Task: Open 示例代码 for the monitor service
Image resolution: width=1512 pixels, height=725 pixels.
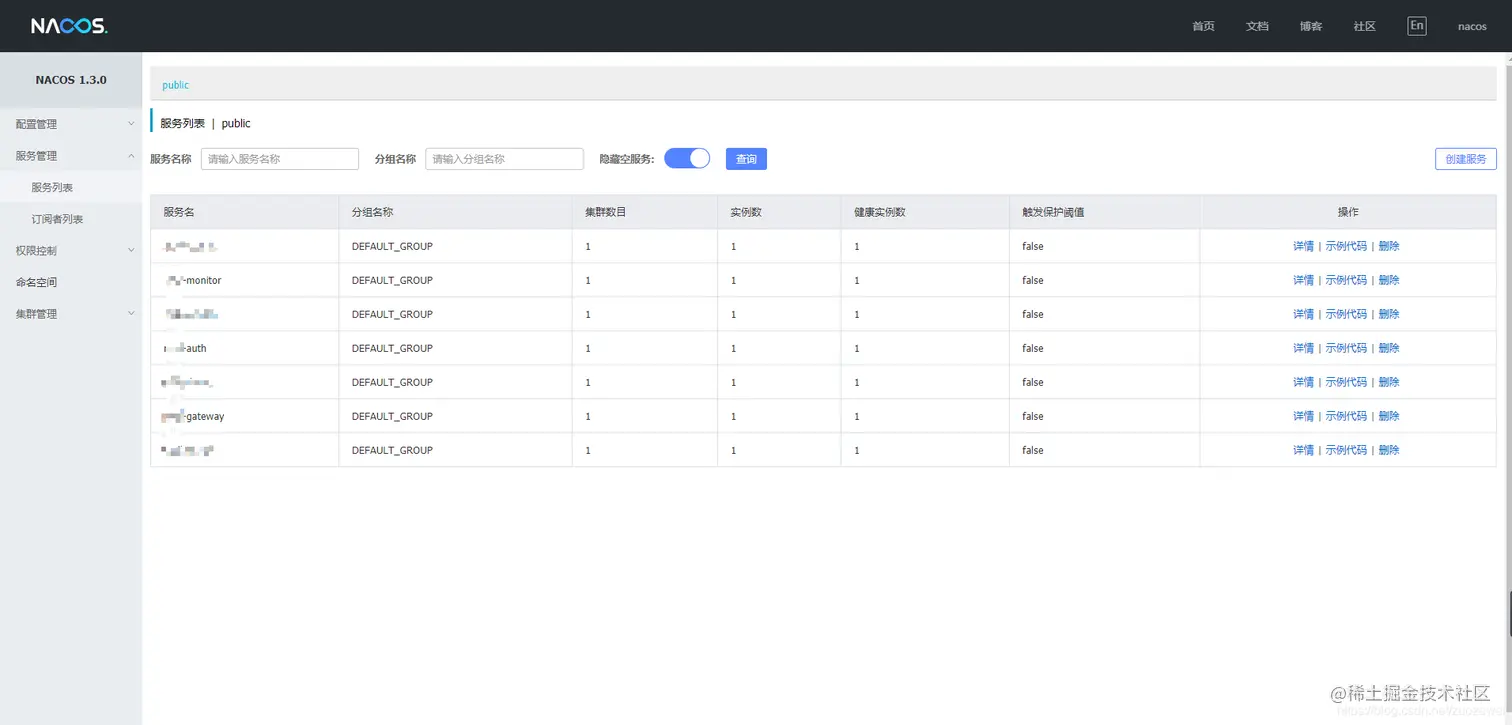Action: pyautogui.click(x=1346, y=280)
